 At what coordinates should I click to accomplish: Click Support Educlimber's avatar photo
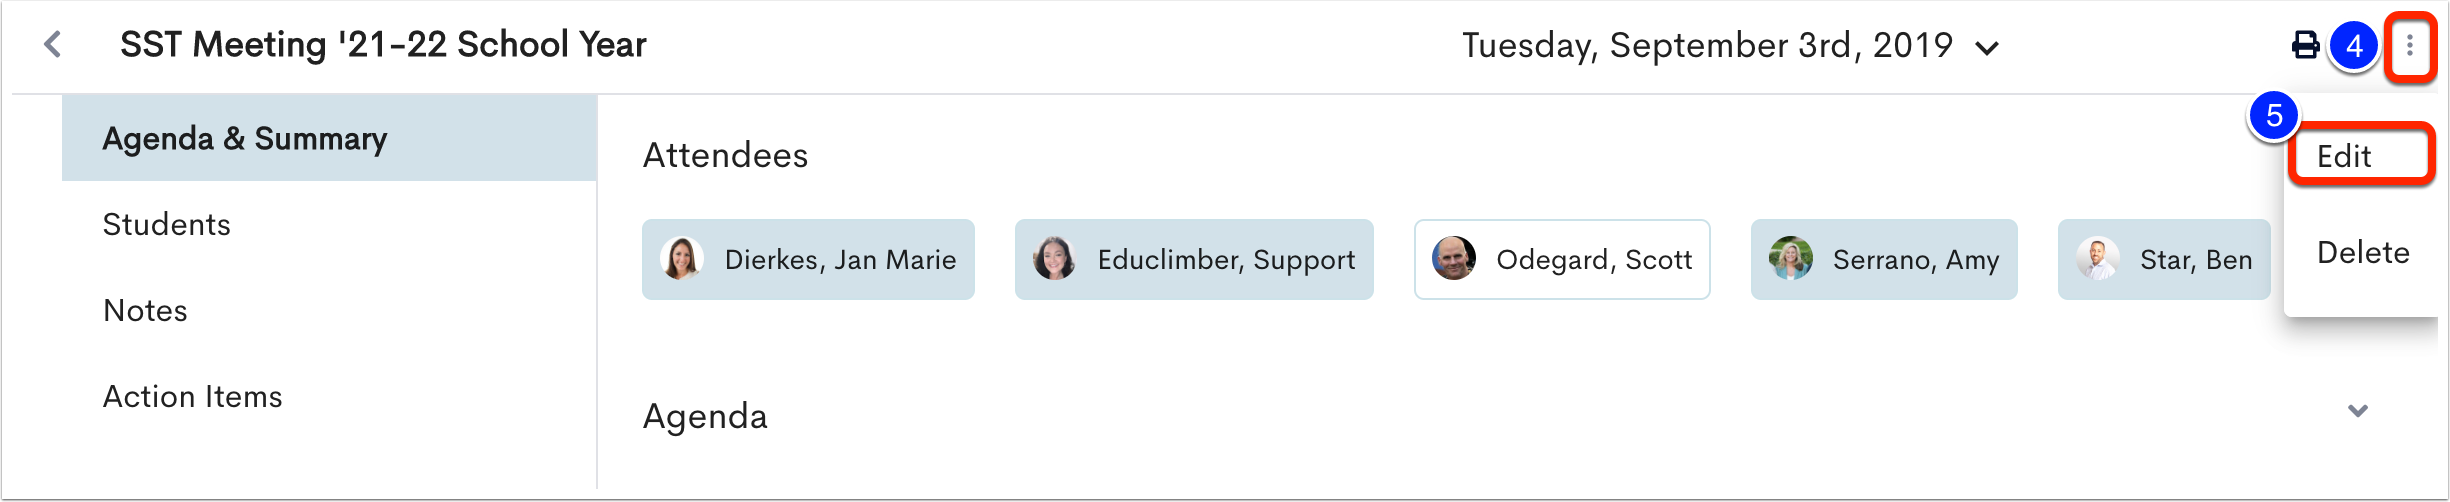[x=1054, y=259]
